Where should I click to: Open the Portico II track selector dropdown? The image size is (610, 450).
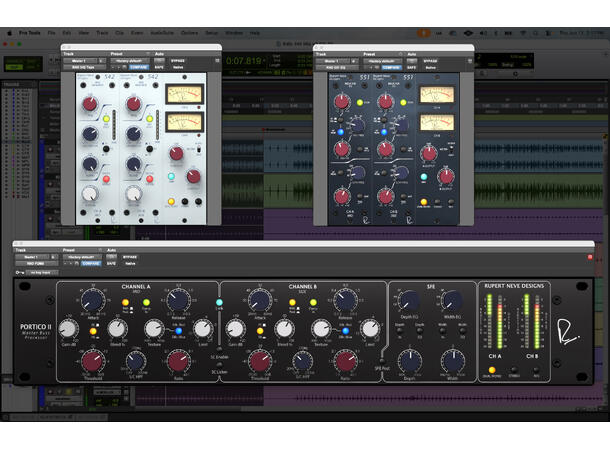(33, 257)
